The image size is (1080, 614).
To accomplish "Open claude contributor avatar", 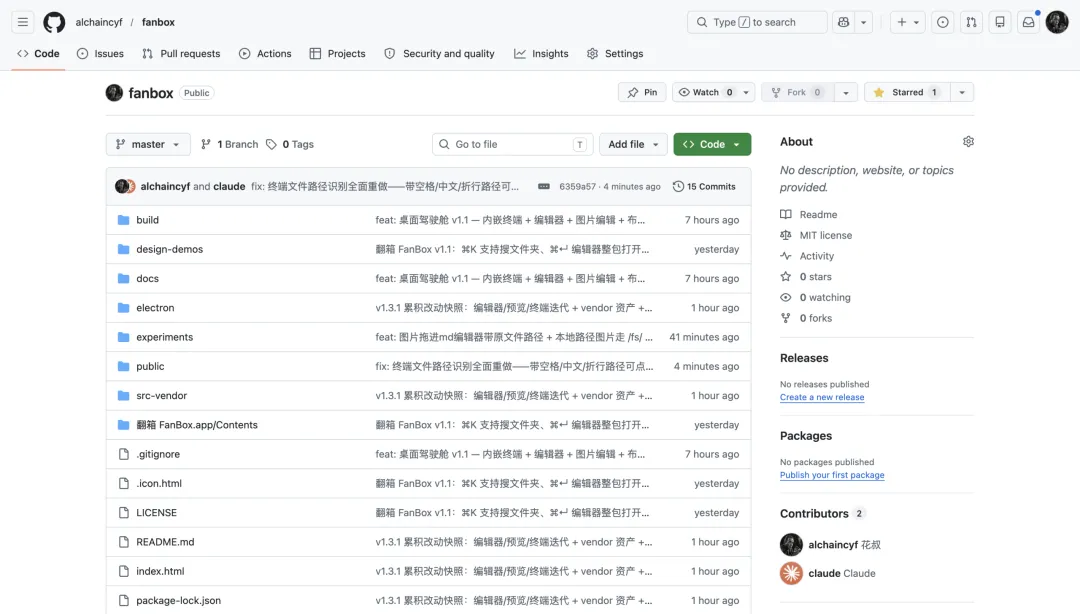I will coord(791,573).
